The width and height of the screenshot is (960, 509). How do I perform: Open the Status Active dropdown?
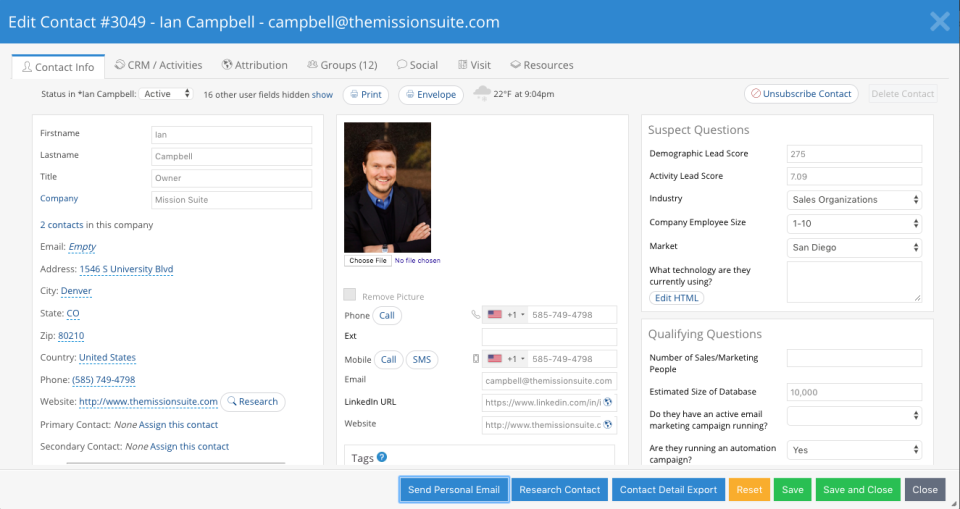click(167, 94)
